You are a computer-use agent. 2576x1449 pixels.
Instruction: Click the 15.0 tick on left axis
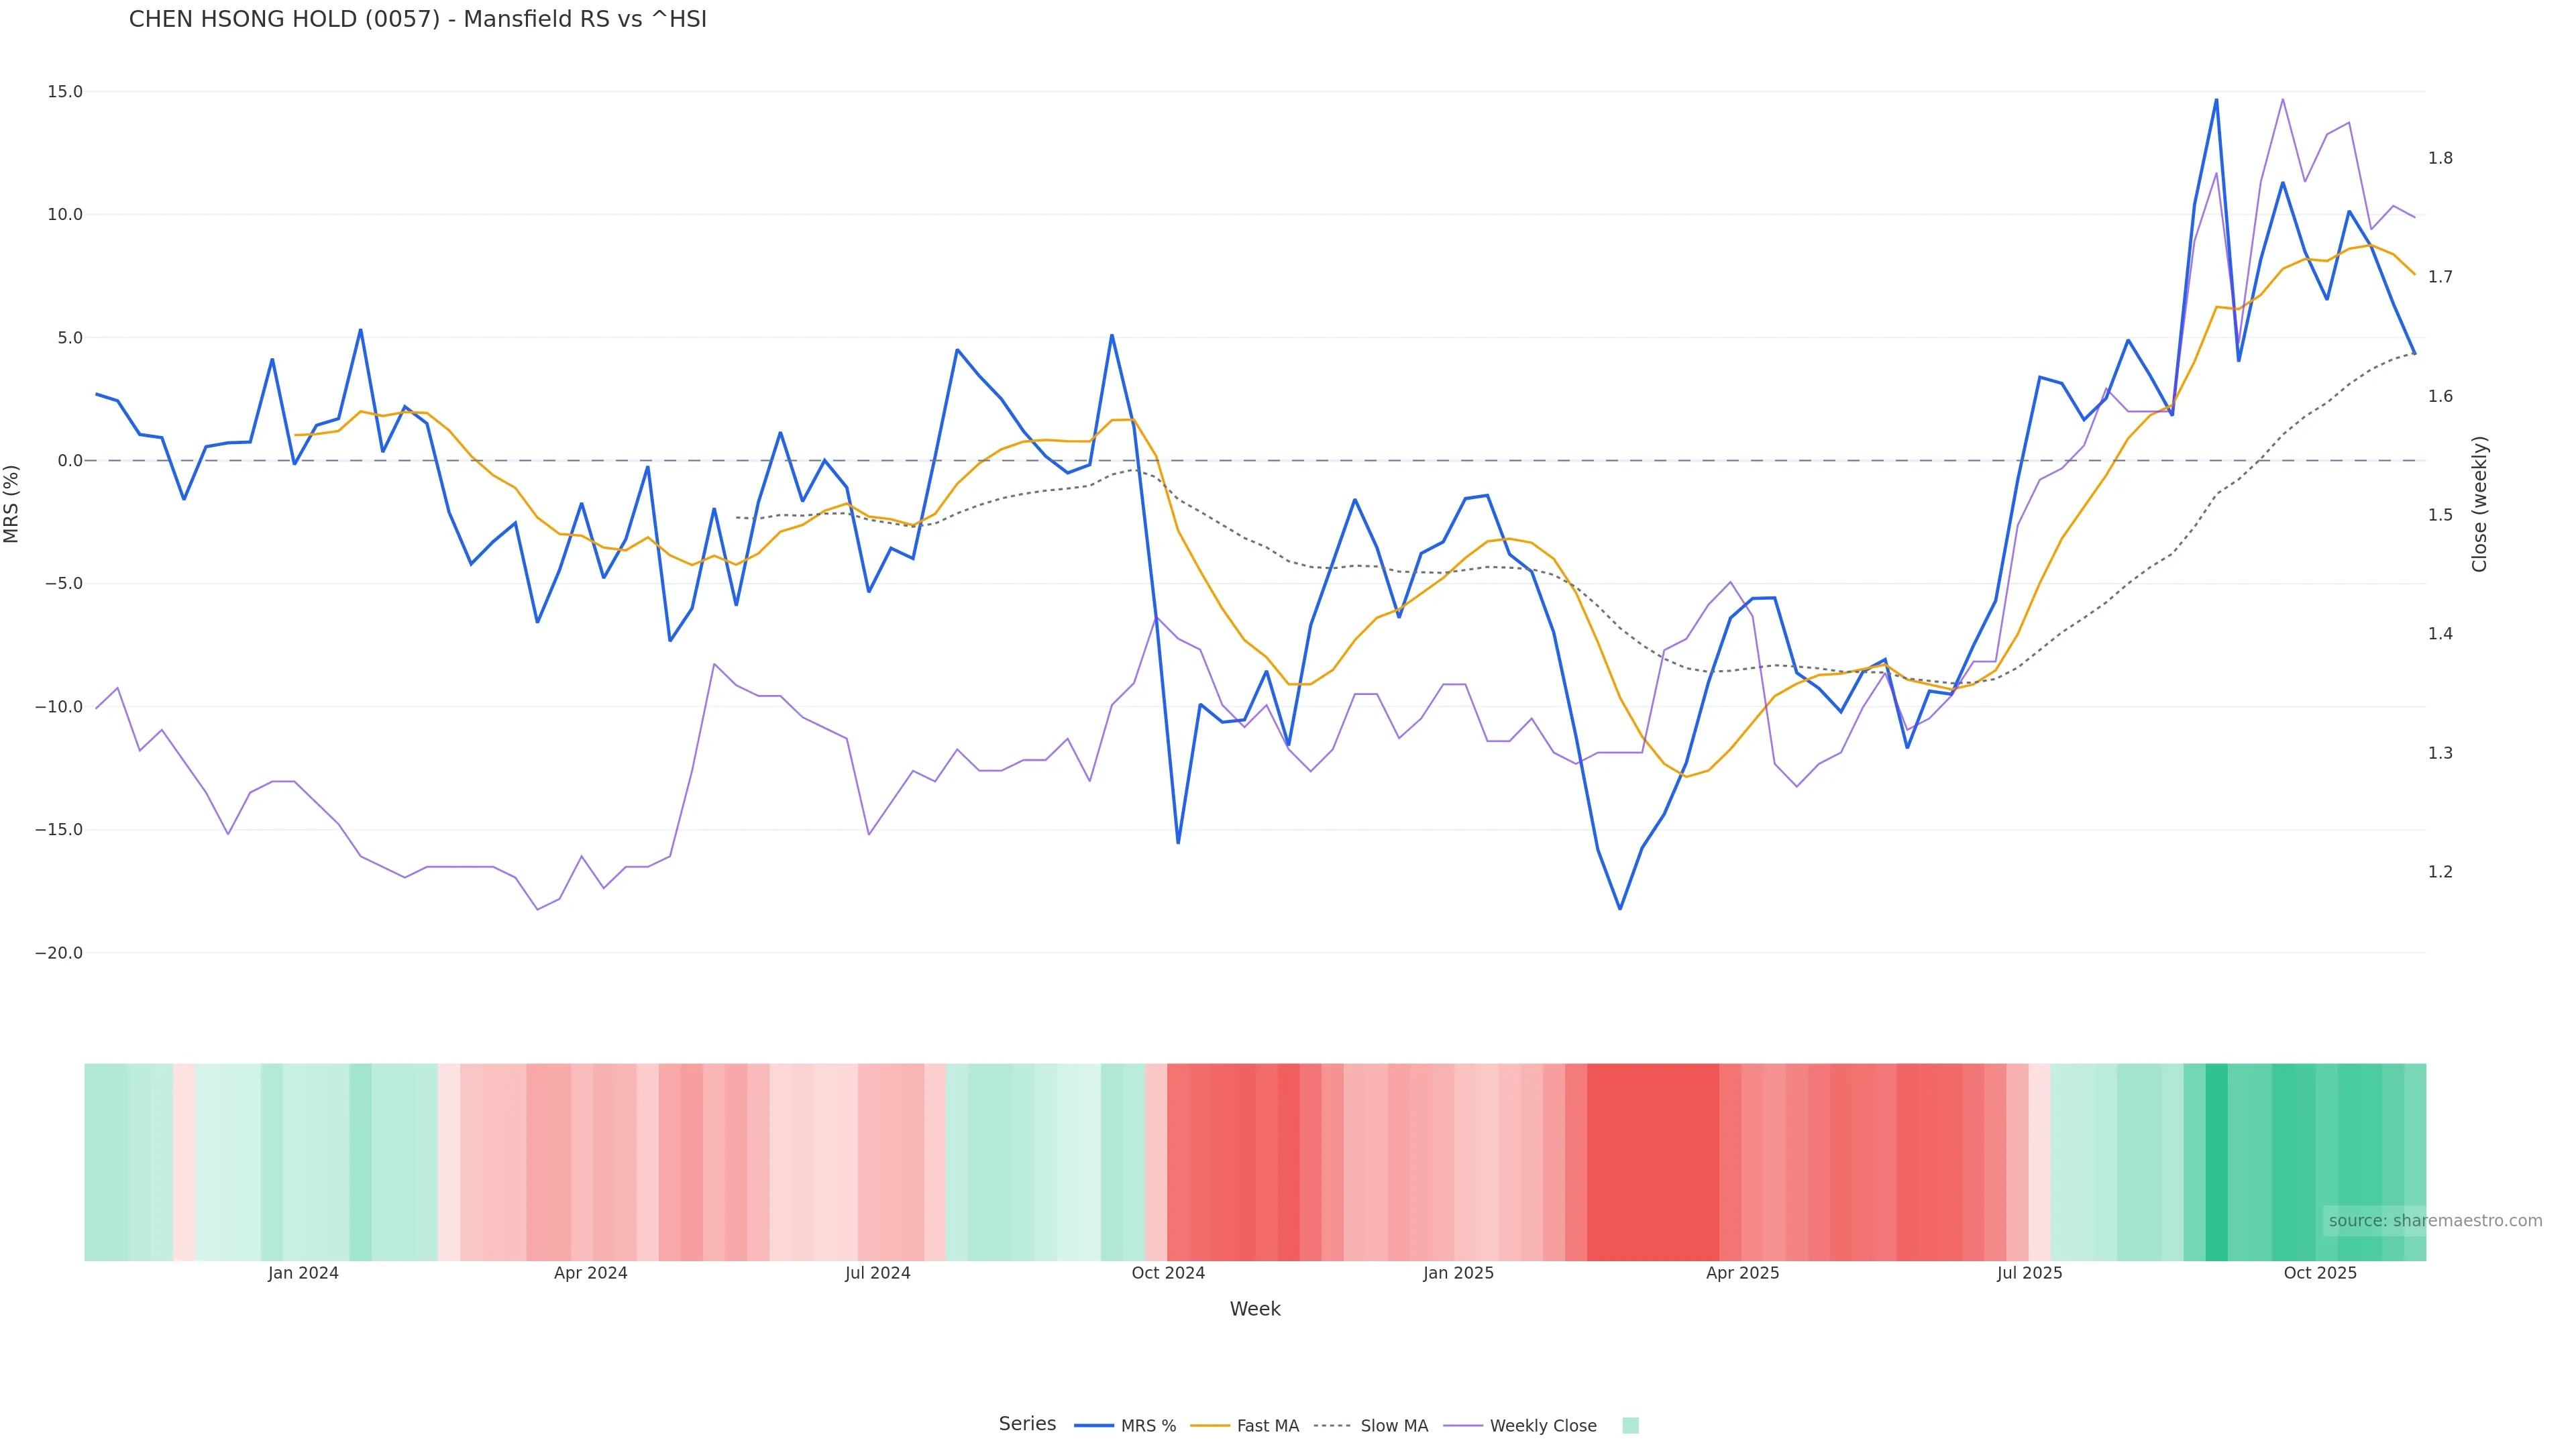tap(65, 92)
